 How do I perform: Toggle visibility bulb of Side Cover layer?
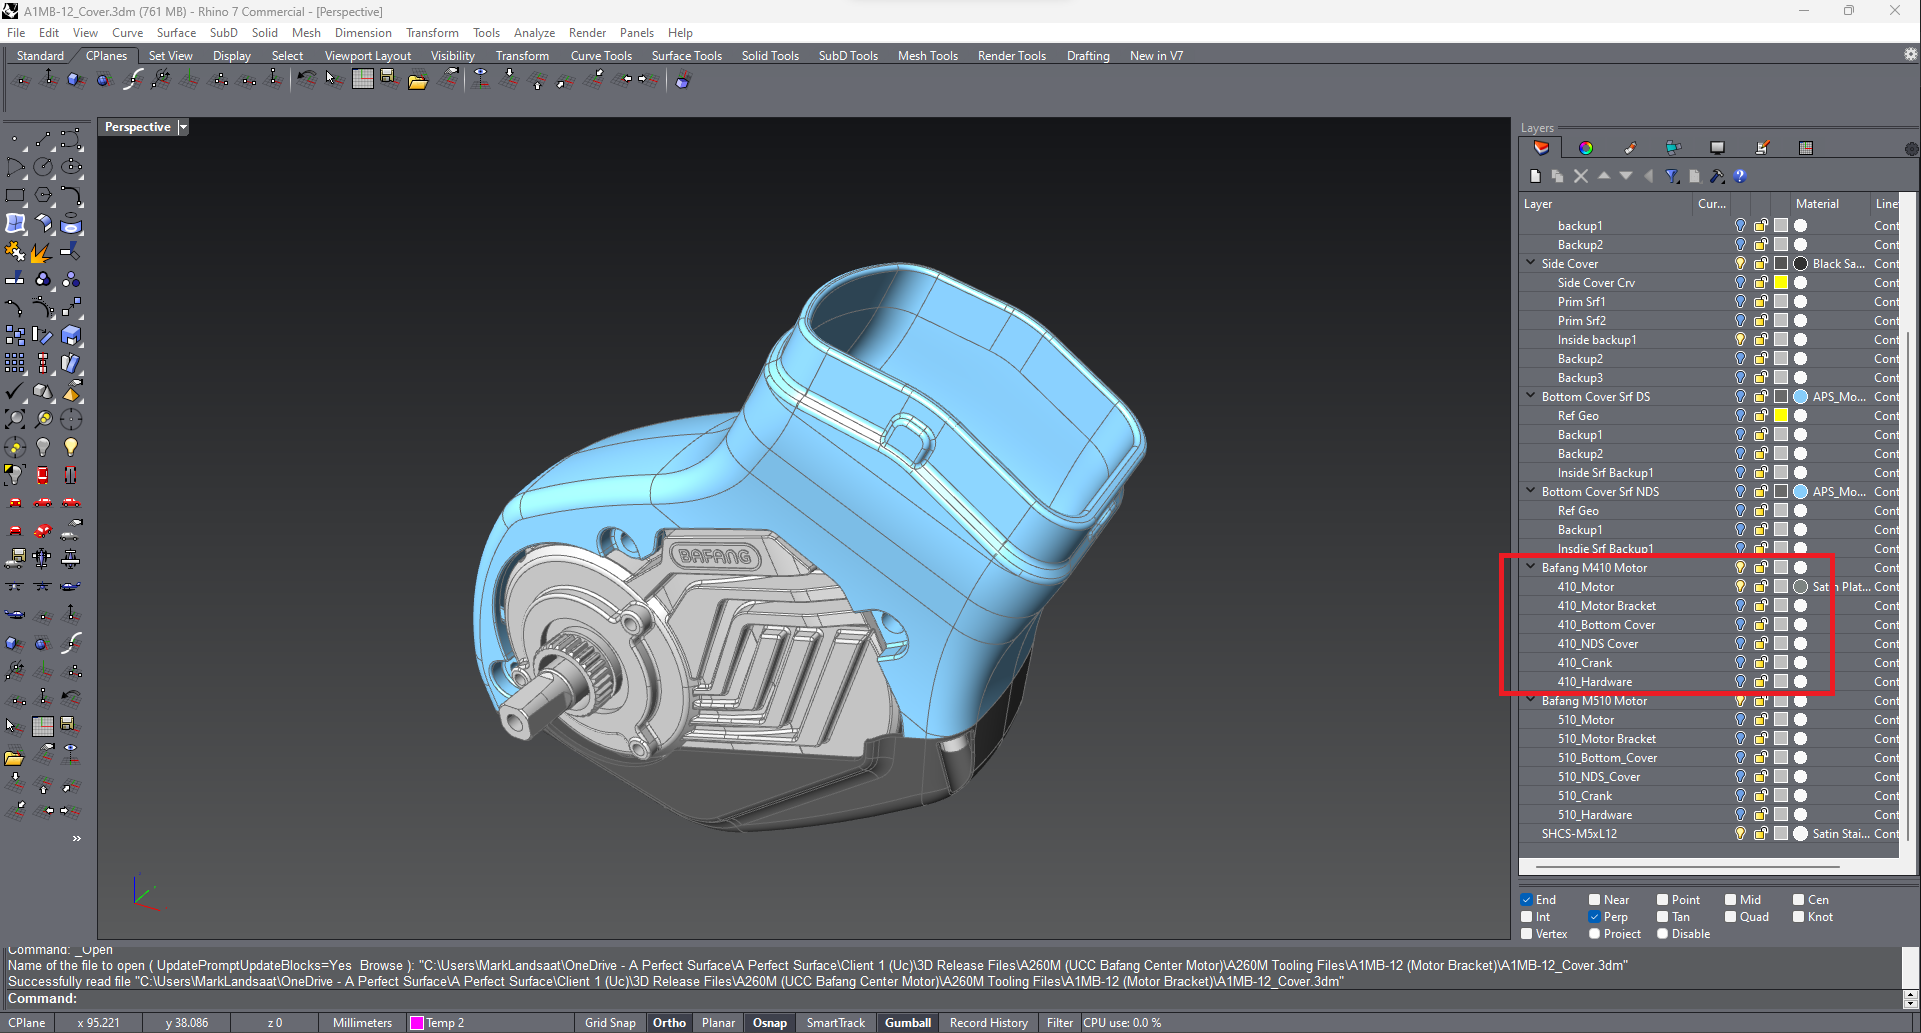1740,264
